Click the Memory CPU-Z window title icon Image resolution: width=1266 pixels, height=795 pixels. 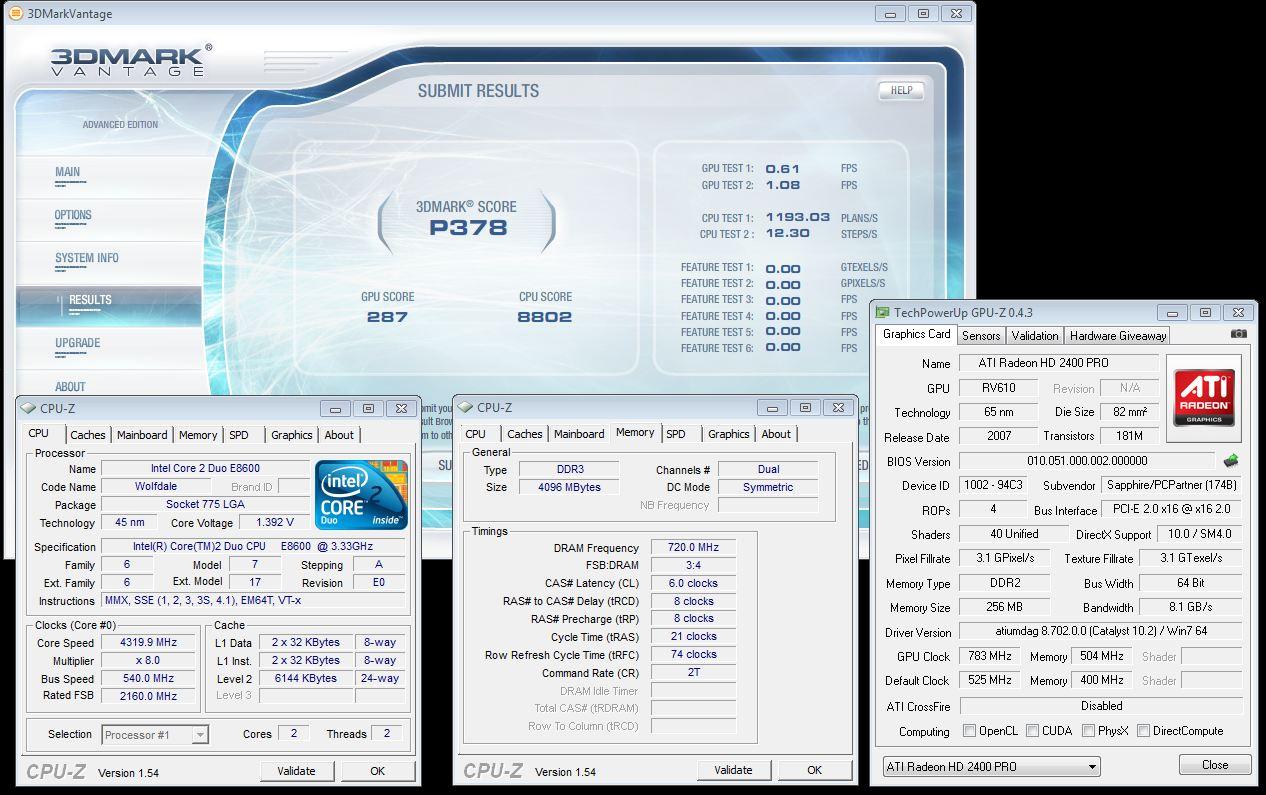coord(465,407)
